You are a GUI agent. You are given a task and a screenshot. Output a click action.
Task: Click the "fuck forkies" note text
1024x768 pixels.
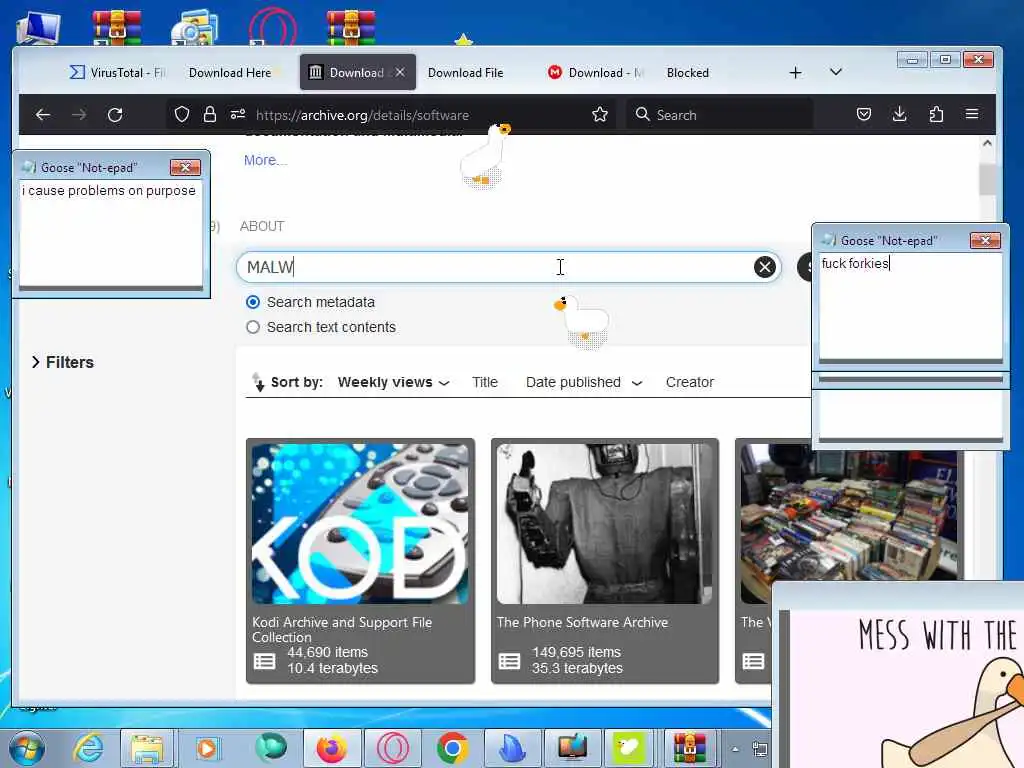(855, 263)
